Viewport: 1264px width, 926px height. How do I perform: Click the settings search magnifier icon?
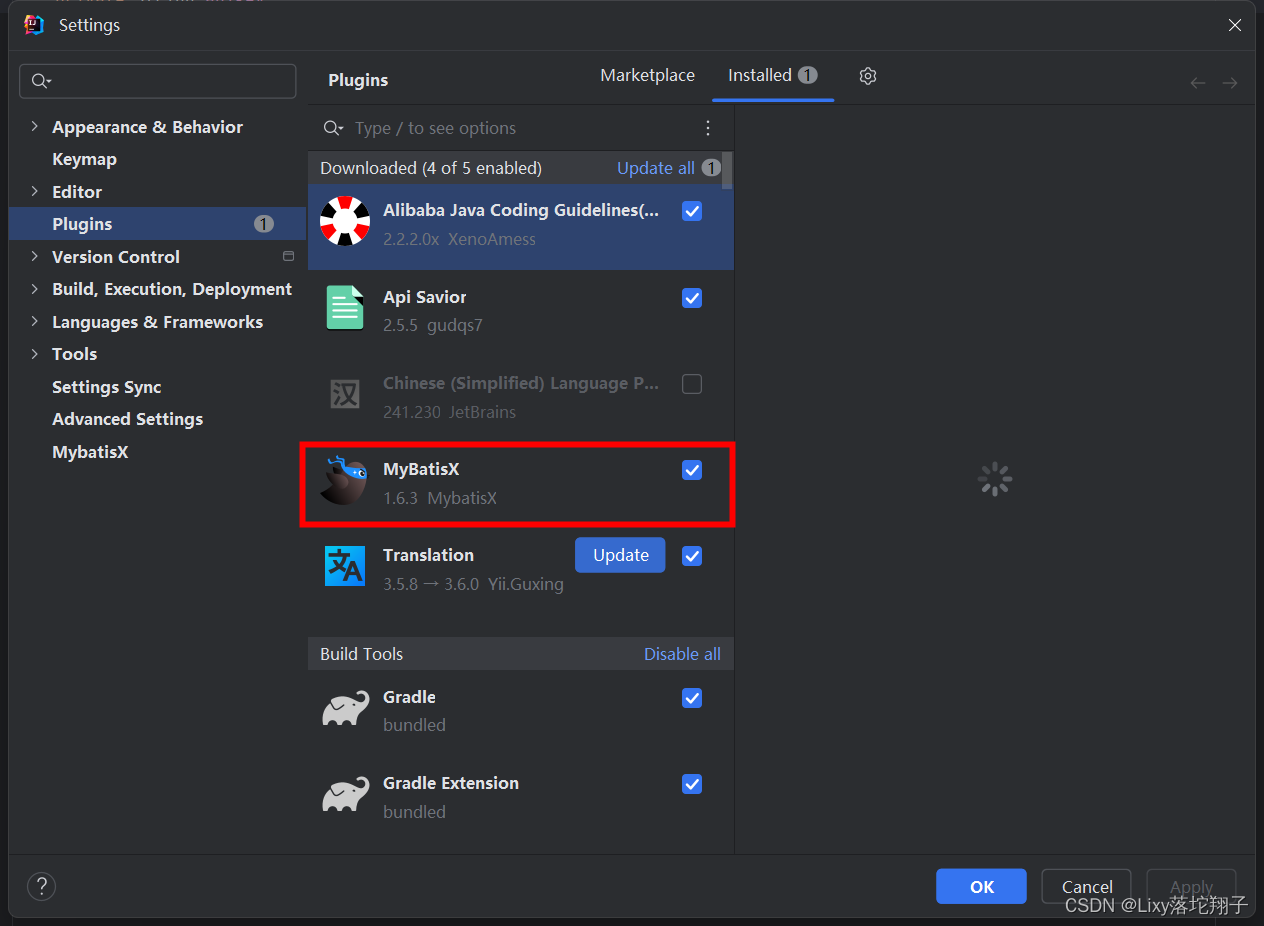coord(41,81)
